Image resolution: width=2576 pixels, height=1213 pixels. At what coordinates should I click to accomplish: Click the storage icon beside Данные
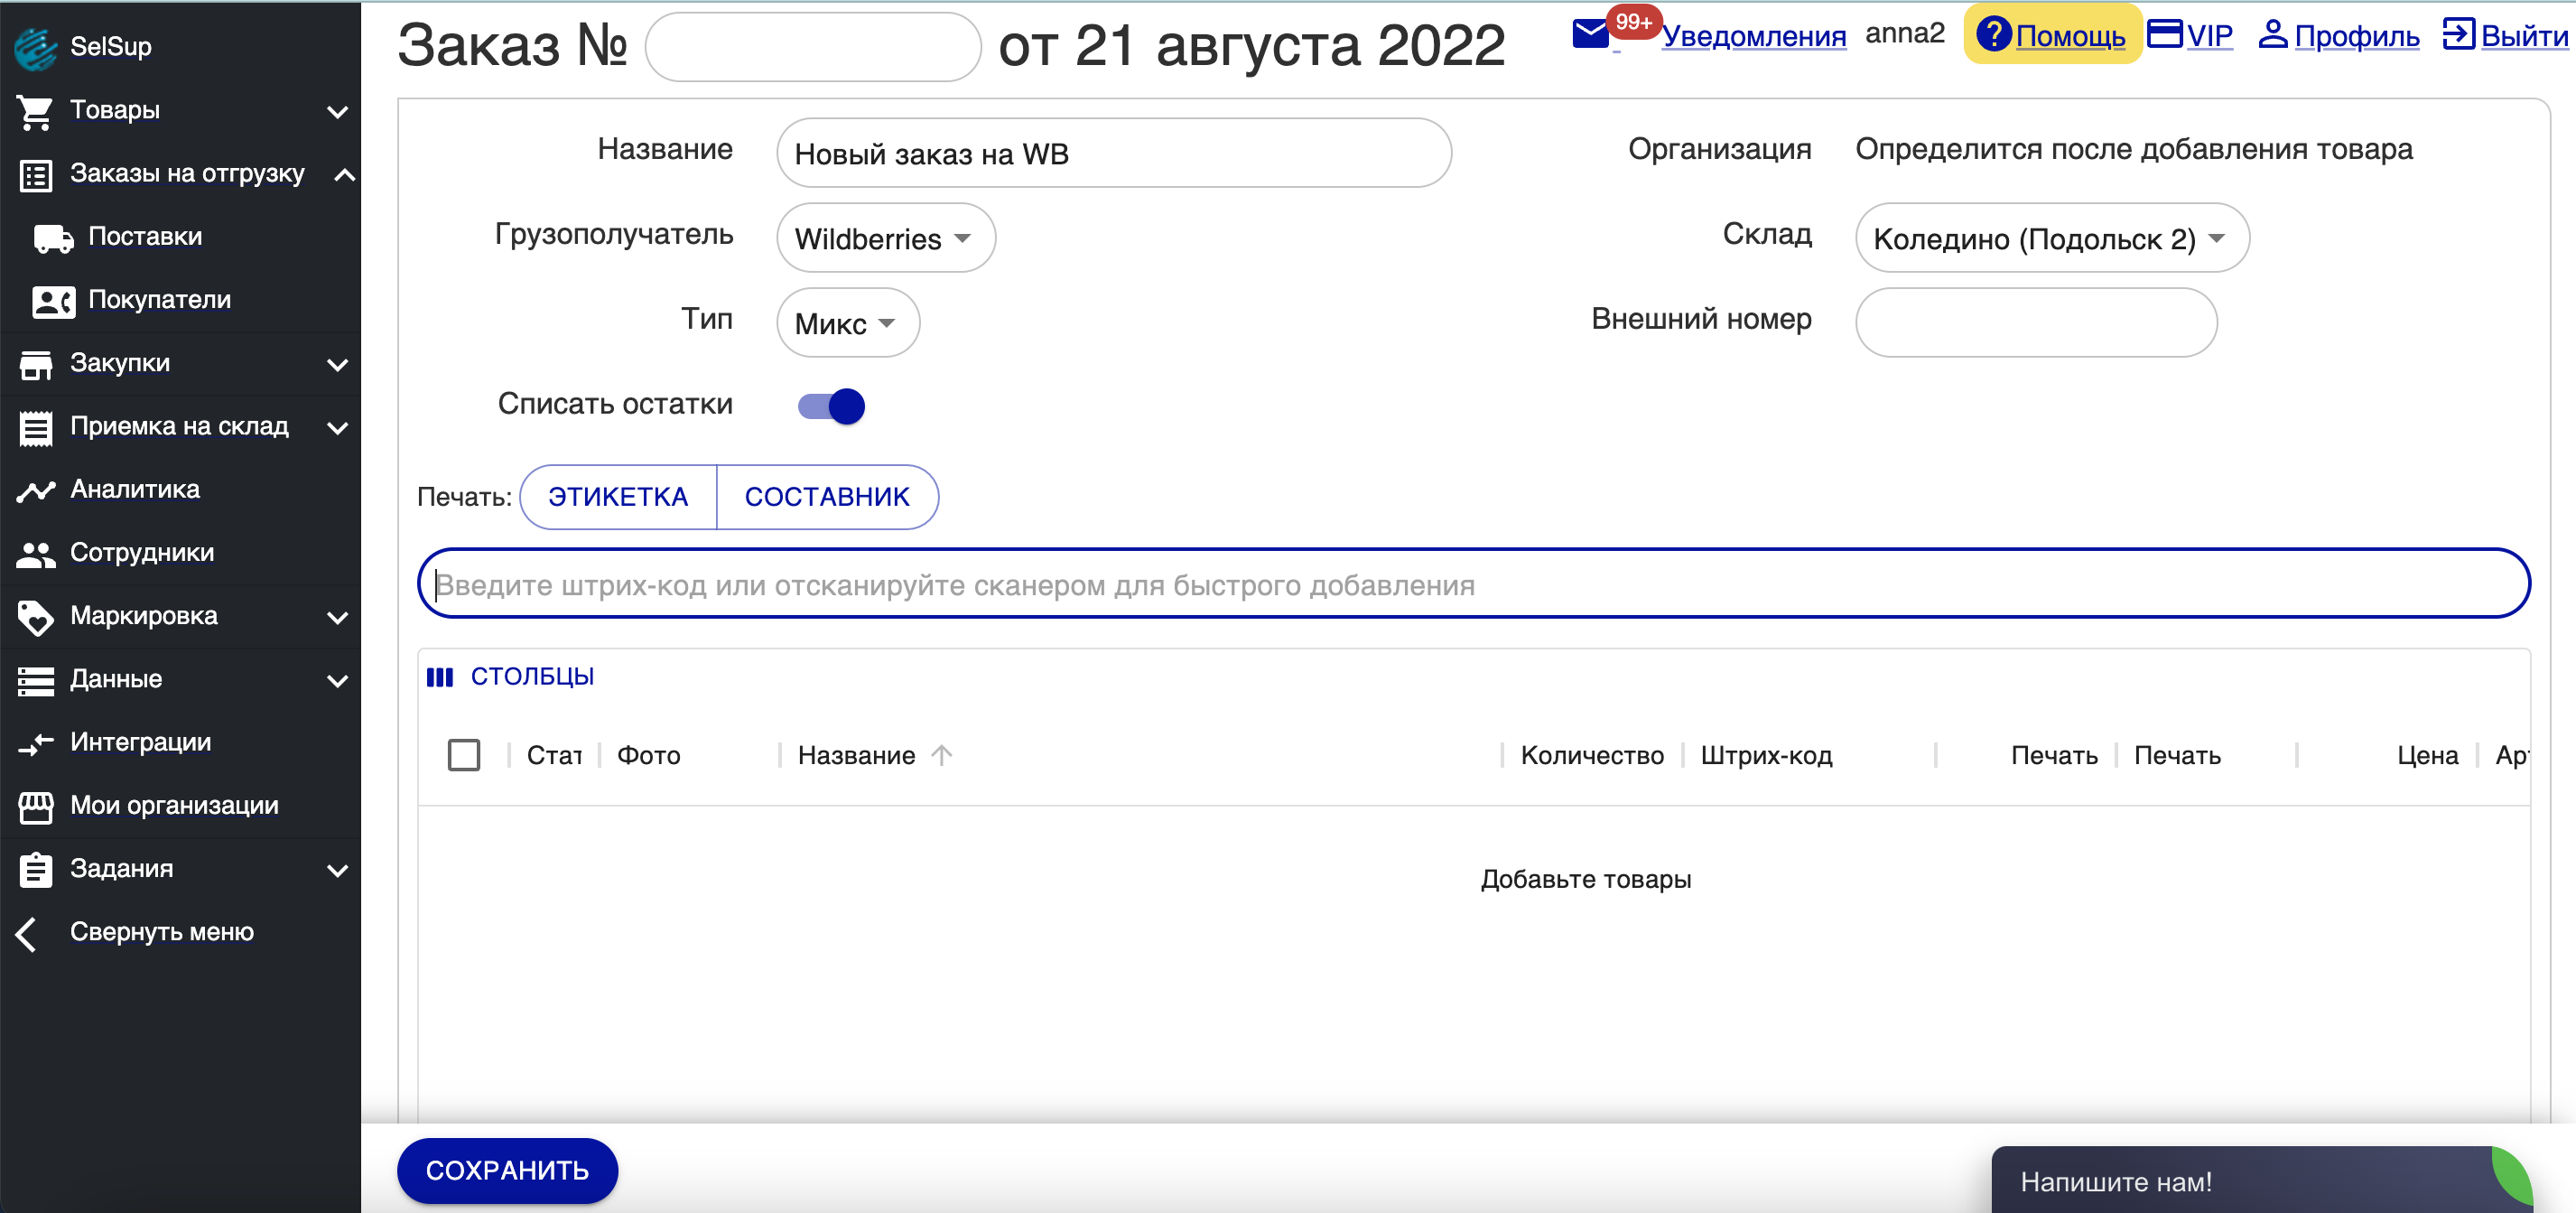coord(36,680)
